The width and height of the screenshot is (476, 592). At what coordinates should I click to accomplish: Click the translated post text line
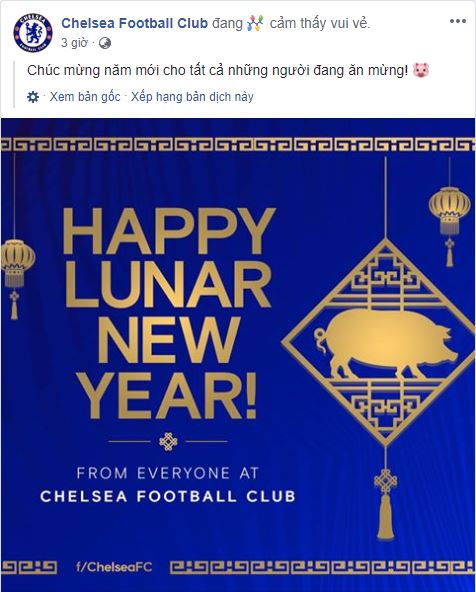[x=217, y=70]
